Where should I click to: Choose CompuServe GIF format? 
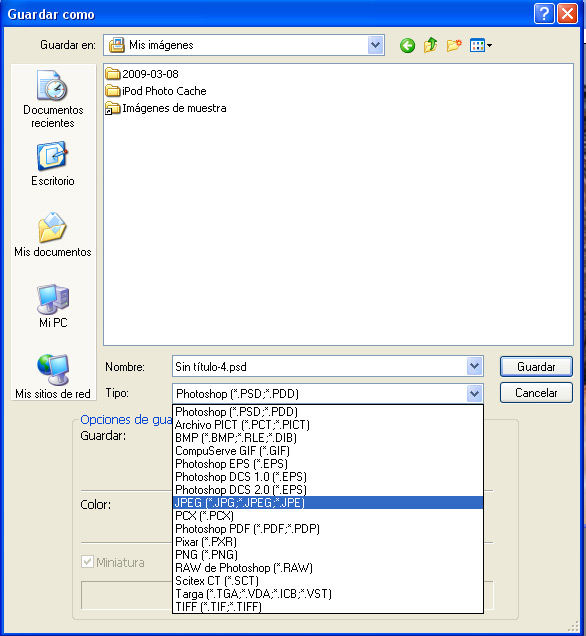328,451
